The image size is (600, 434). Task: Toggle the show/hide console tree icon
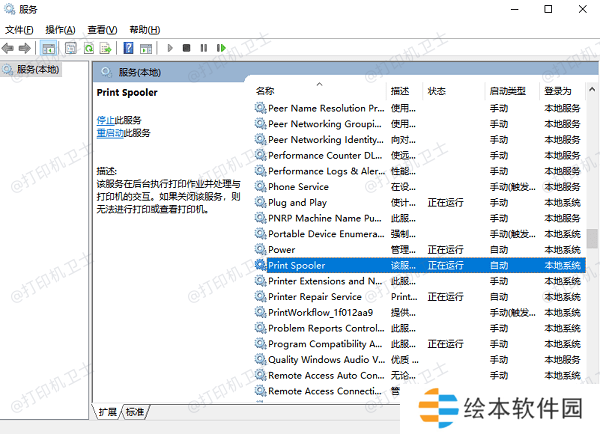(x=48, y=47)
